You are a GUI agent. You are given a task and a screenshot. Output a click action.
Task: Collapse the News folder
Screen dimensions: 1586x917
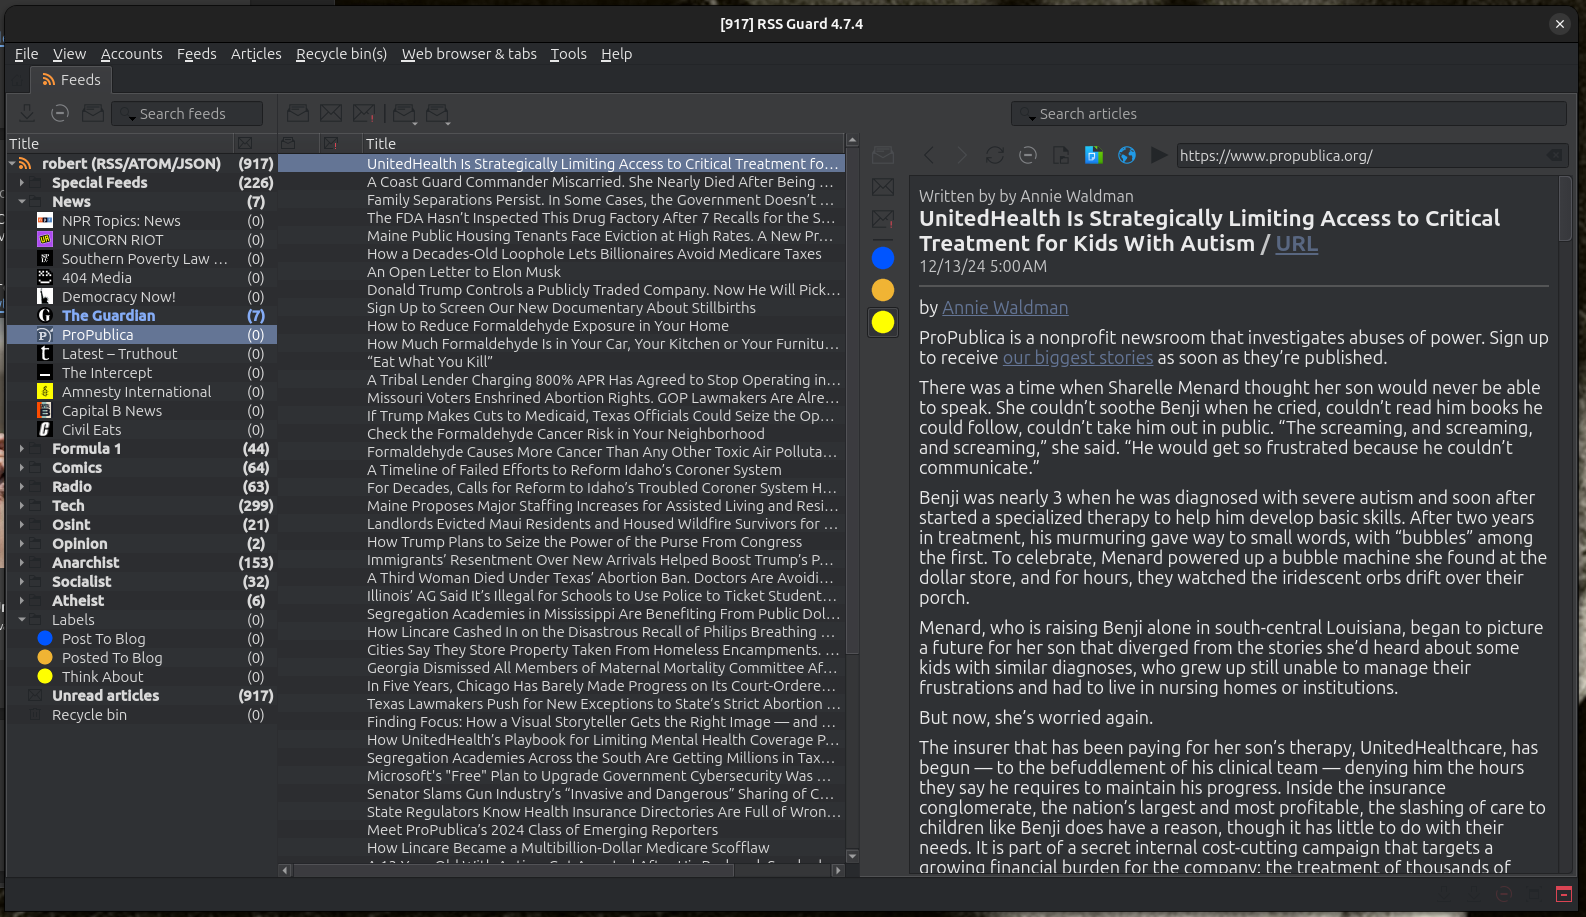[x=22, y=202]
